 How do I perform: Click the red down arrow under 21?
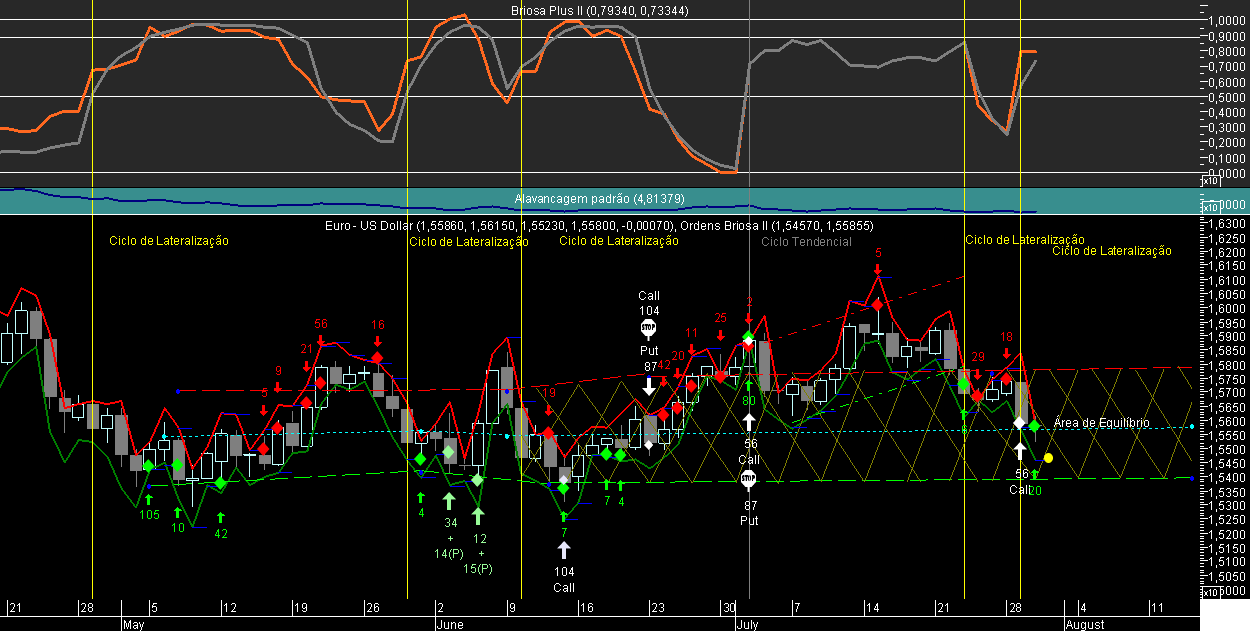306,365
